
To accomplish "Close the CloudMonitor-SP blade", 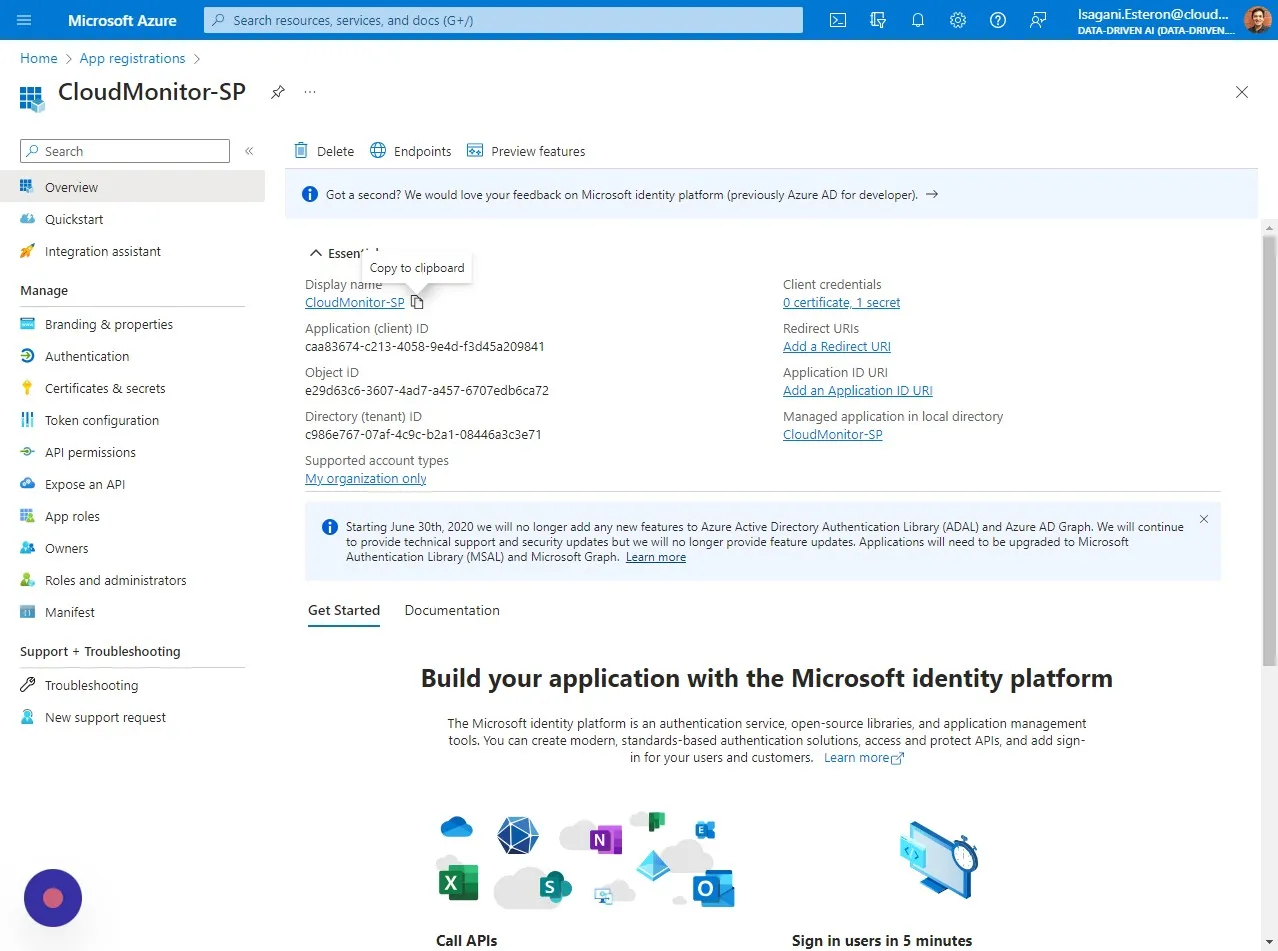I will click(1242, 92).
